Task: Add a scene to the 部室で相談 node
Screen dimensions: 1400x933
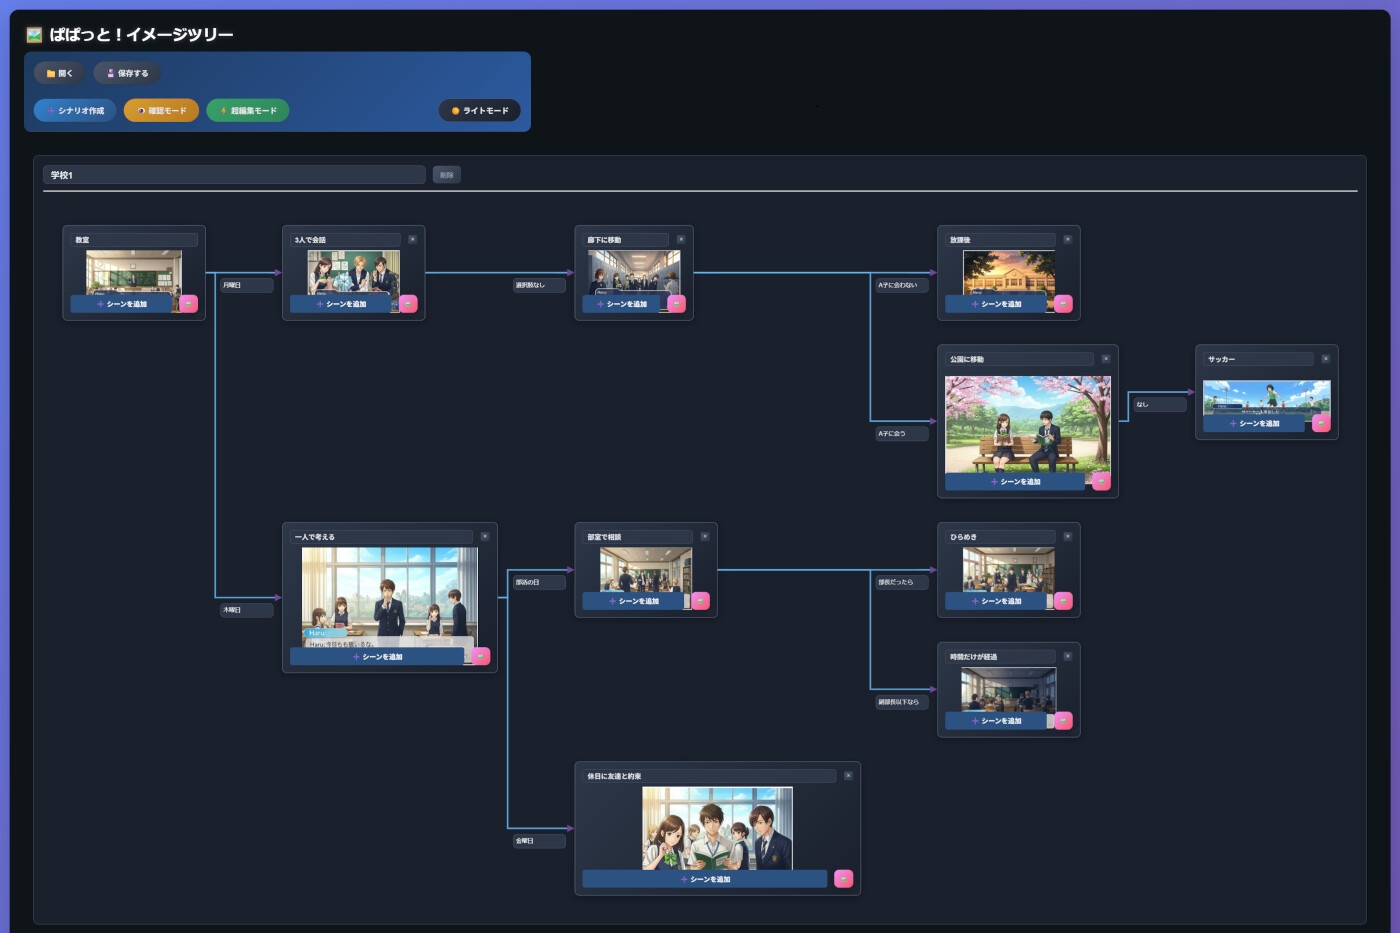Action: 633,601
